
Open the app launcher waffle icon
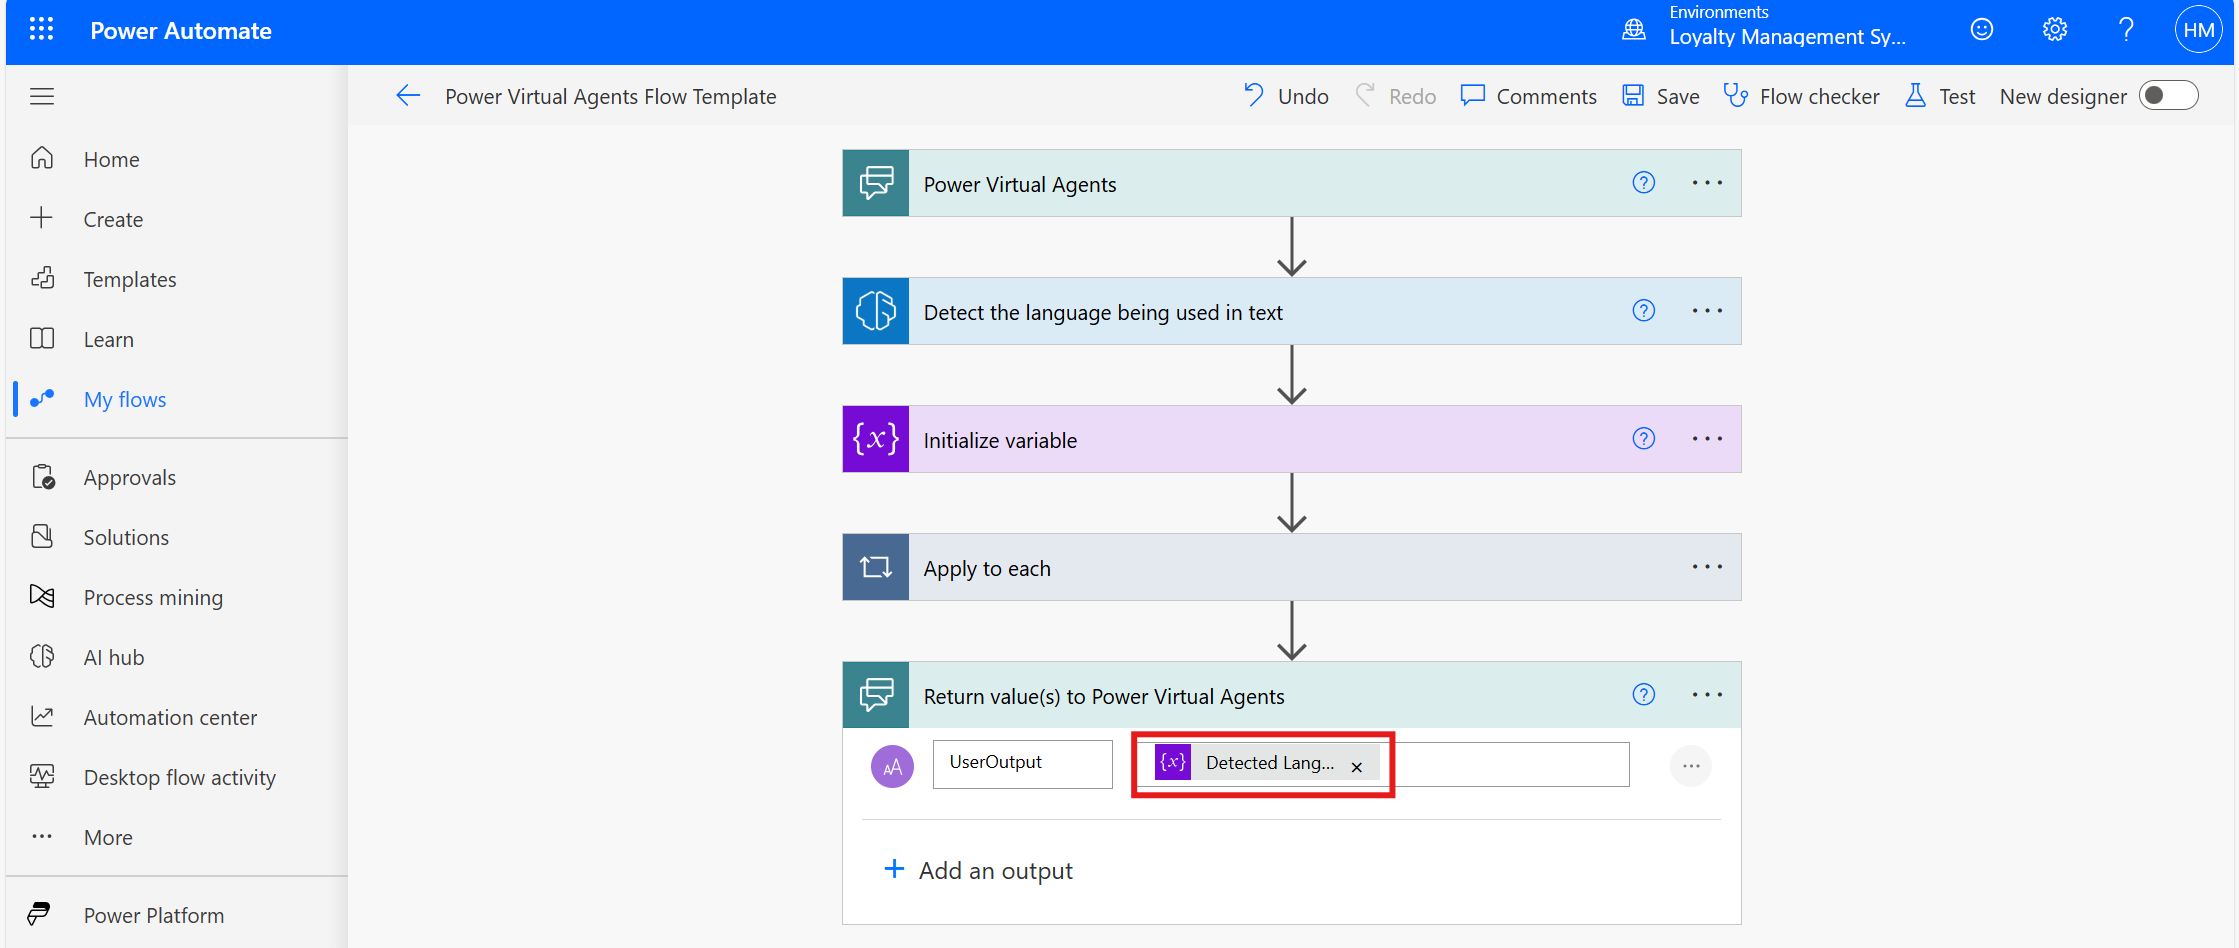coord(41,30)
